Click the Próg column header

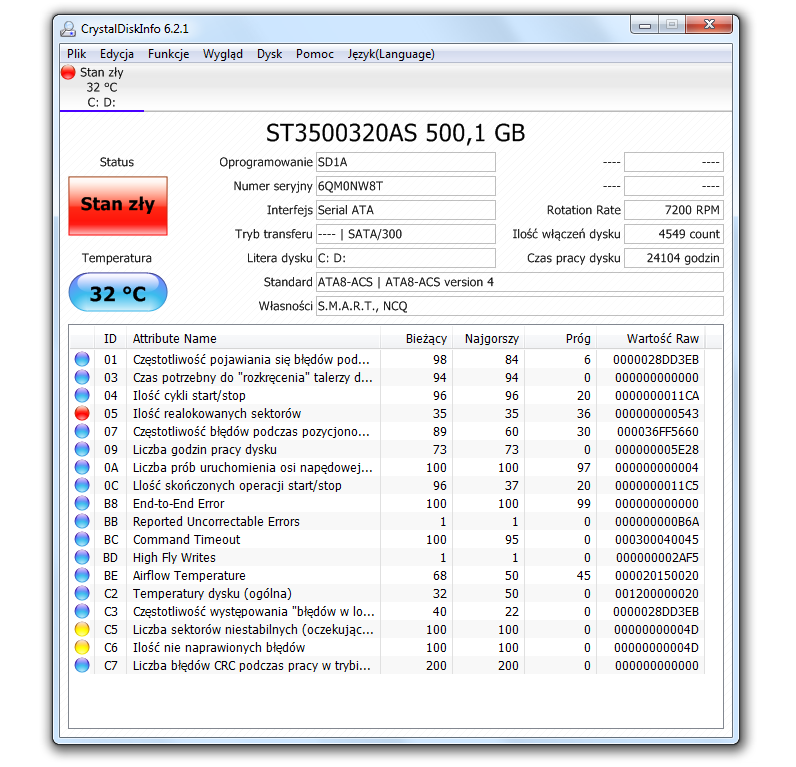(560, 339)
